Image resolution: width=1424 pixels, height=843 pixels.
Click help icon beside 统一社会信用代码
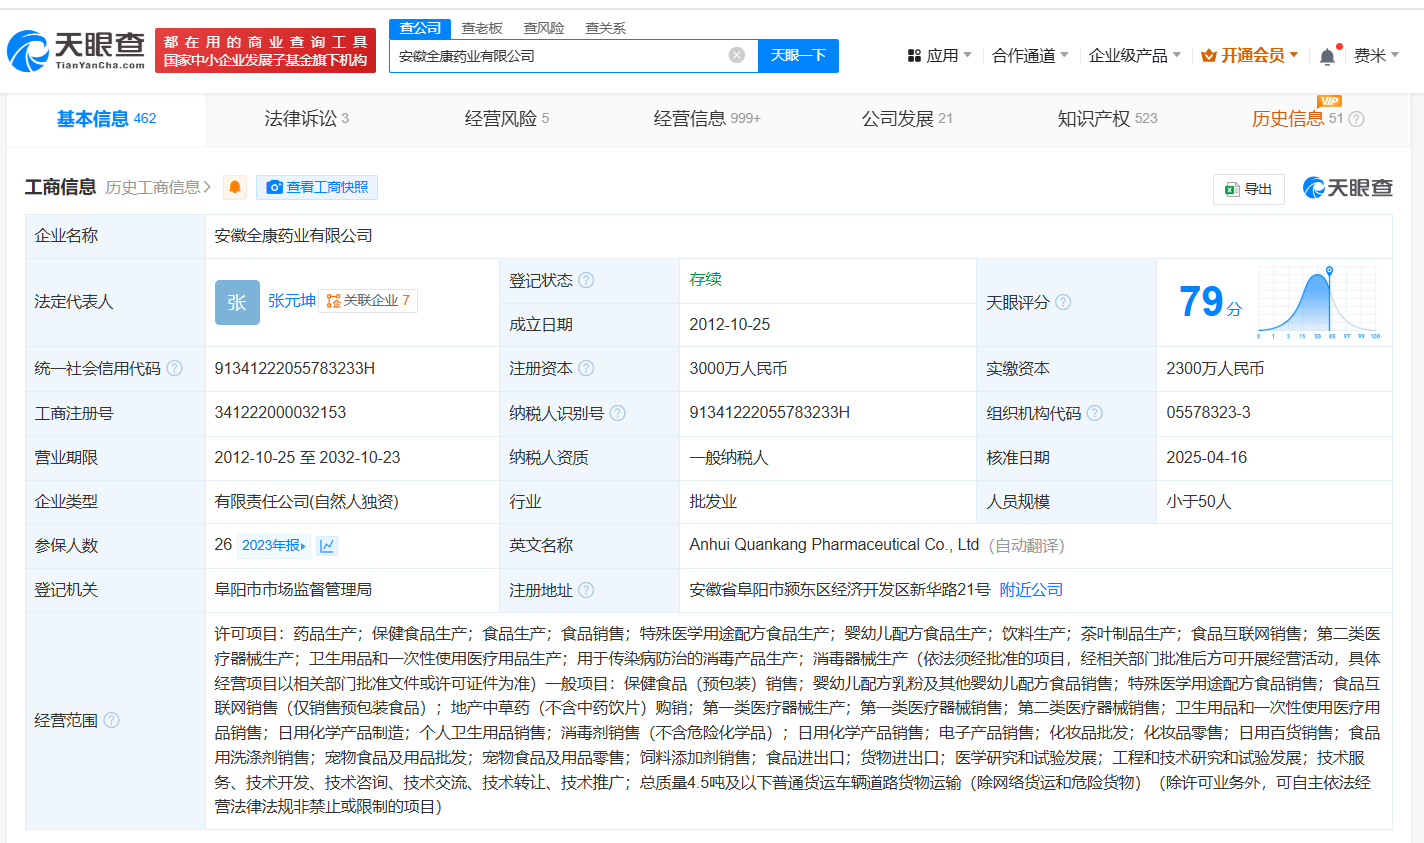(x=175, y=368)
